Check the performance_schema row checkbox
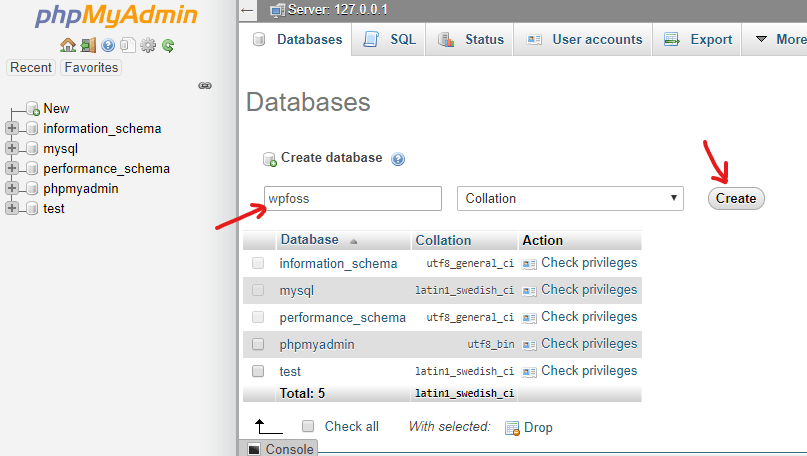 coord(258,317)
